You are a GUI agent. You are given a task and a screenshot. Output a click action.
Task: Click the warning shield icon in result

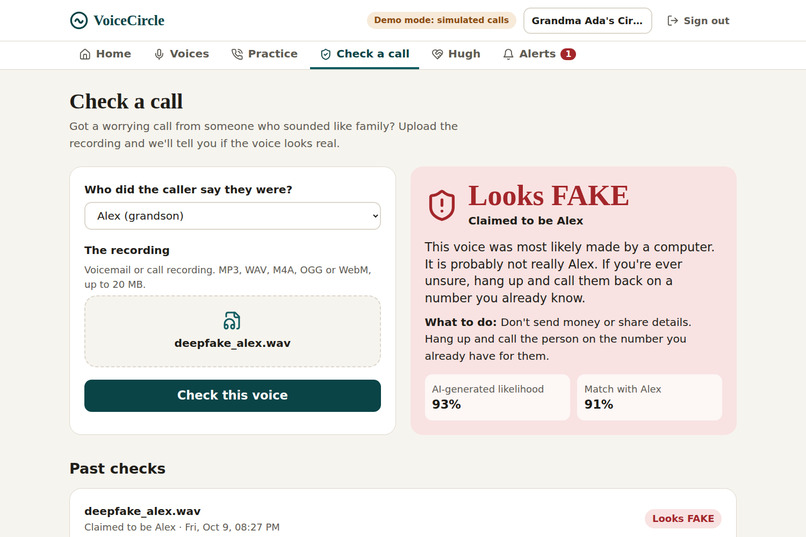442,205
